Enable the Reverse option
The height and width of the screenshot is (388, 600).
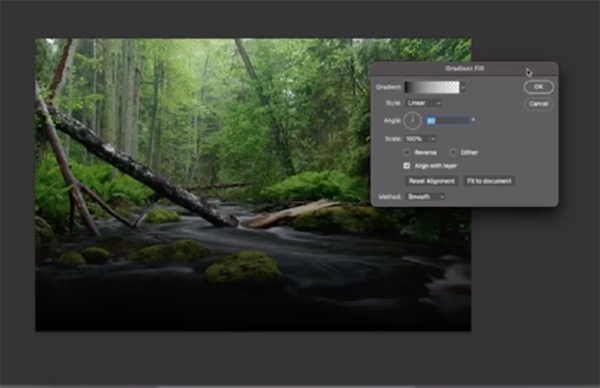click(x=407, y=152)
